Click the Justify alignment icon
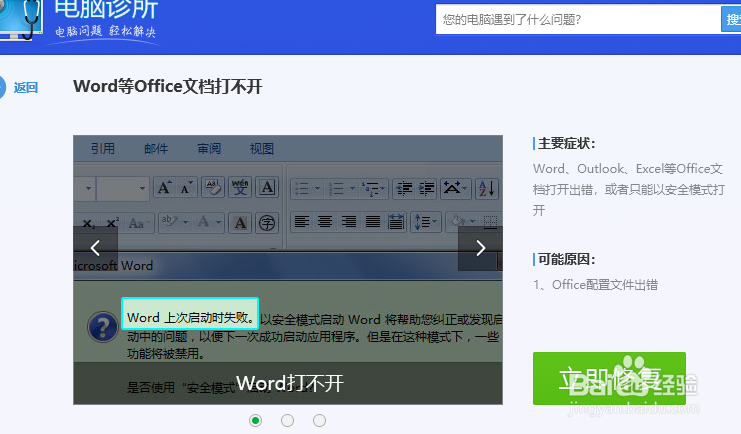 (x=373, y=221)
